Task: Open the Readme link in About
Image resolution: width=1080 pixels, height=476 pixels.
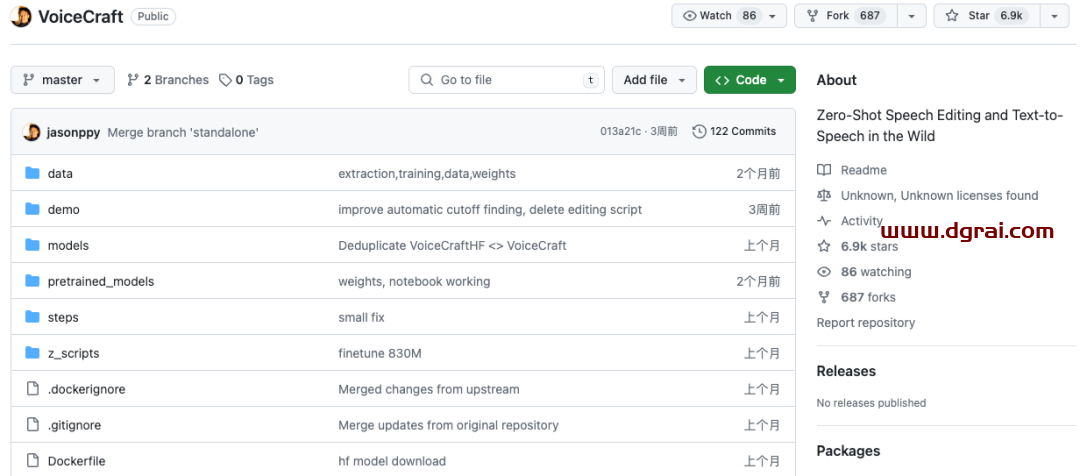Action: click(863, 170)
